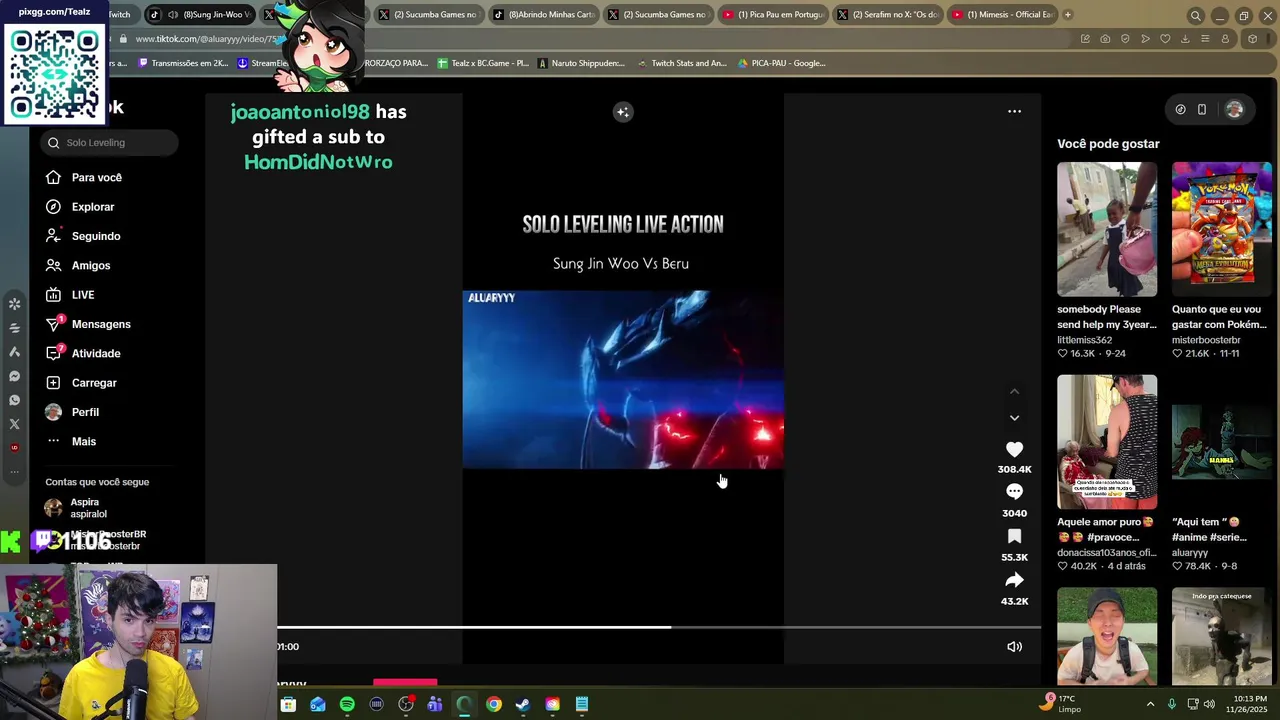The image size is (1280, 720).
Task: Open a new browser tab
Action: tap(1068, 15)
